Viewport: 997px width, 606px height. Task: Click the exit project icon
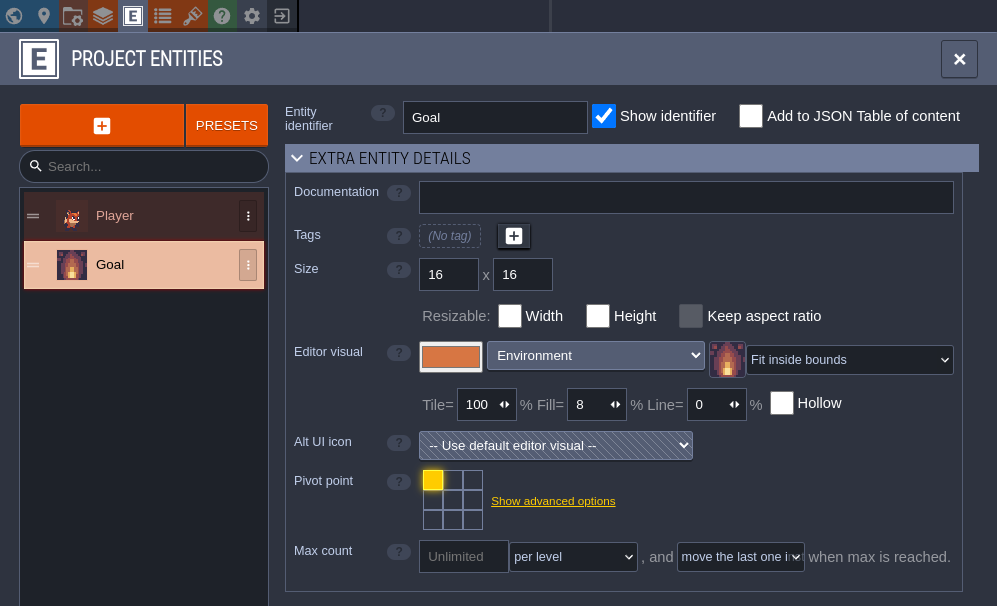(282, 15)
